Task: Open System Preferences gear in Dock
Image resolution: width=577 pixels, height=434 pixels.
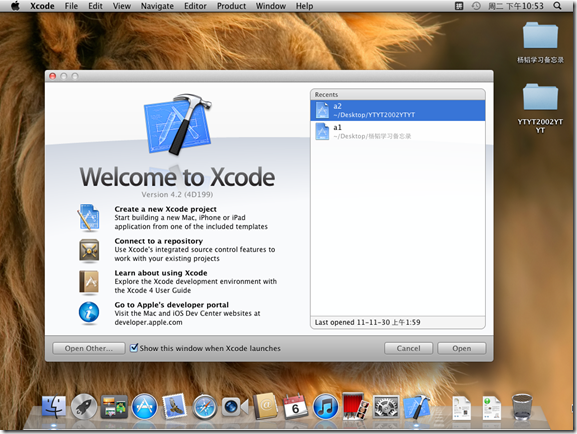Action: click(x=386, y=407)
